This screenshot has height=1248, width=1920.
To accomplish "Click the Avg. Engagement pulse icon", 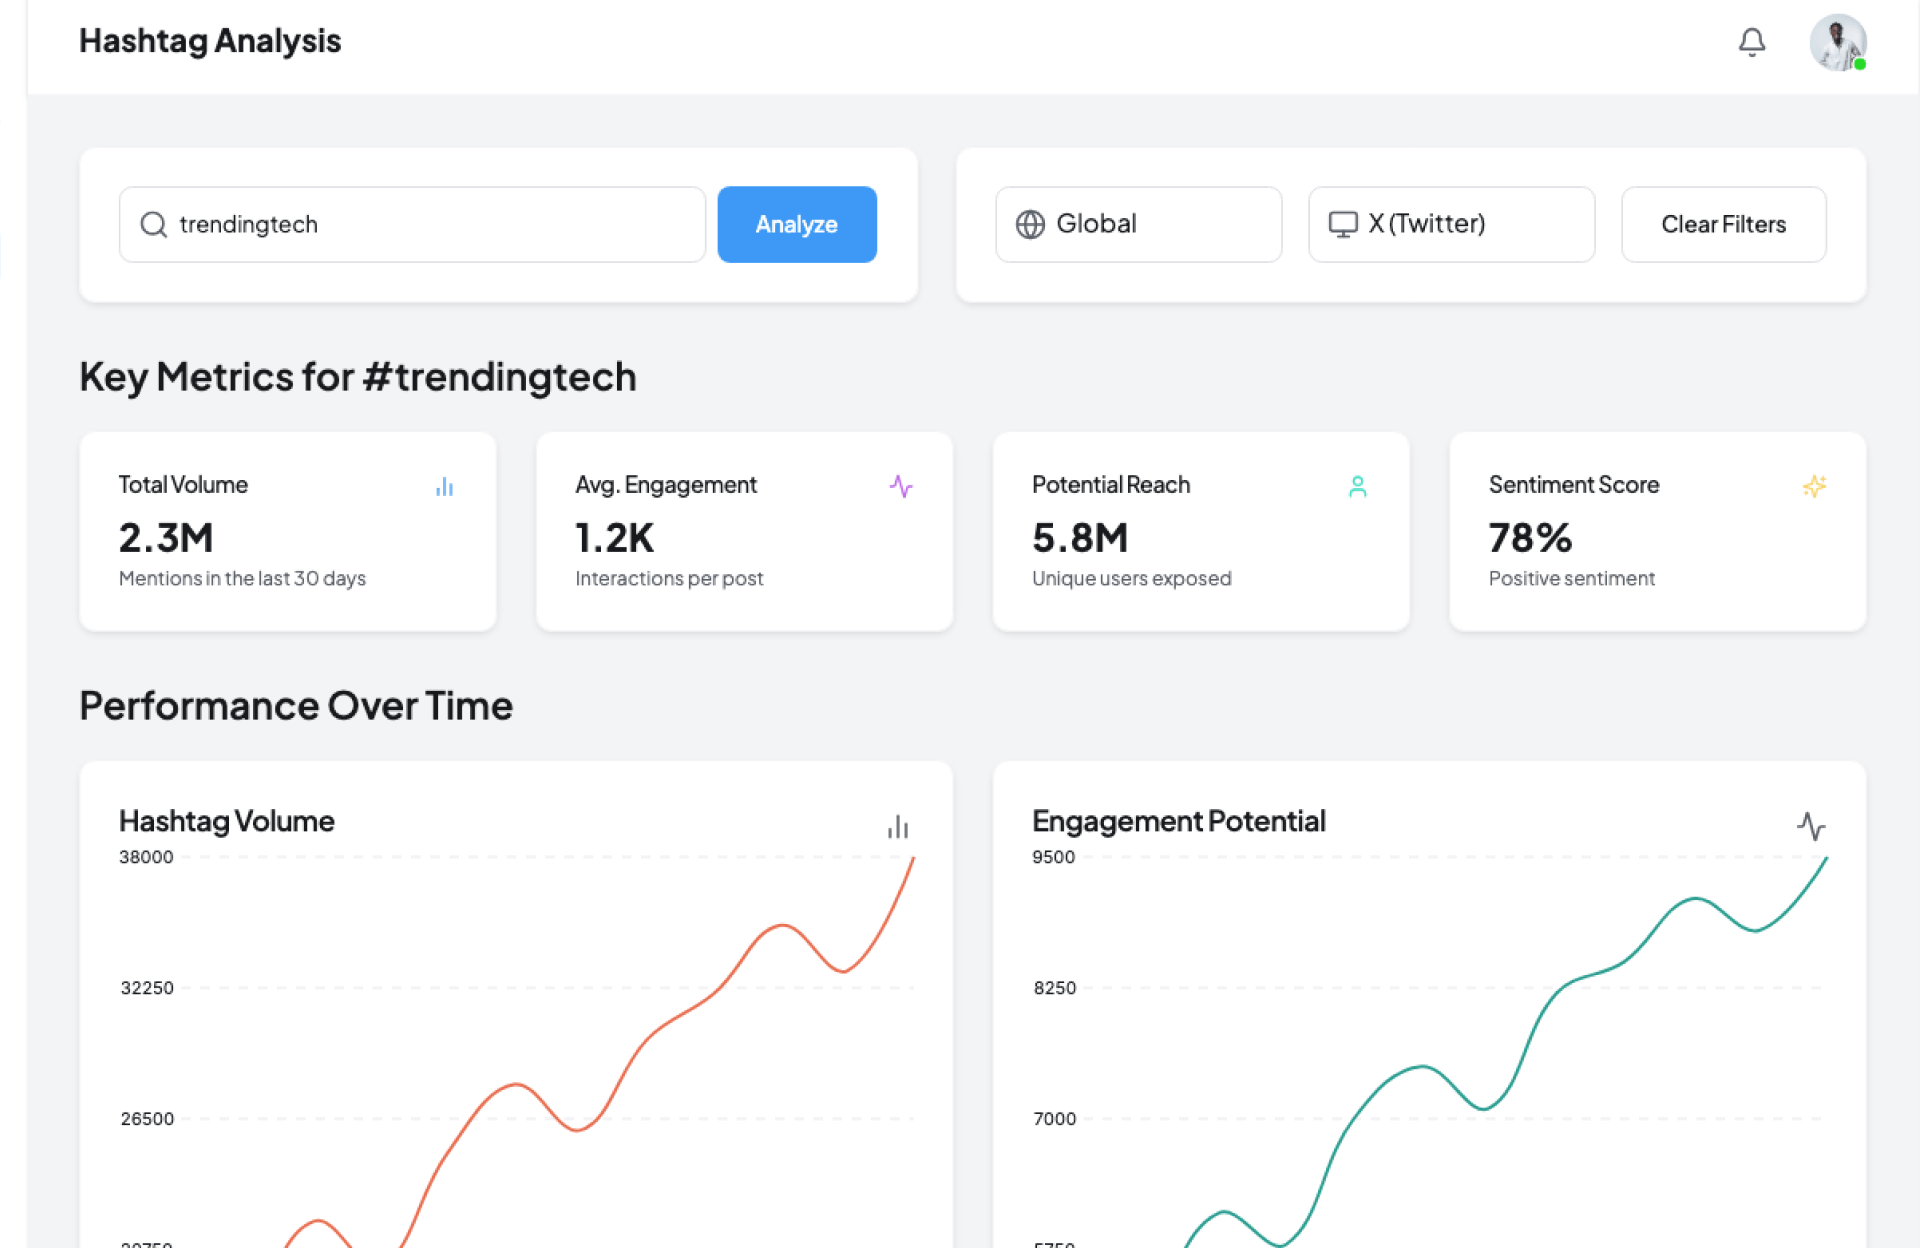I will tap(901, 486).
